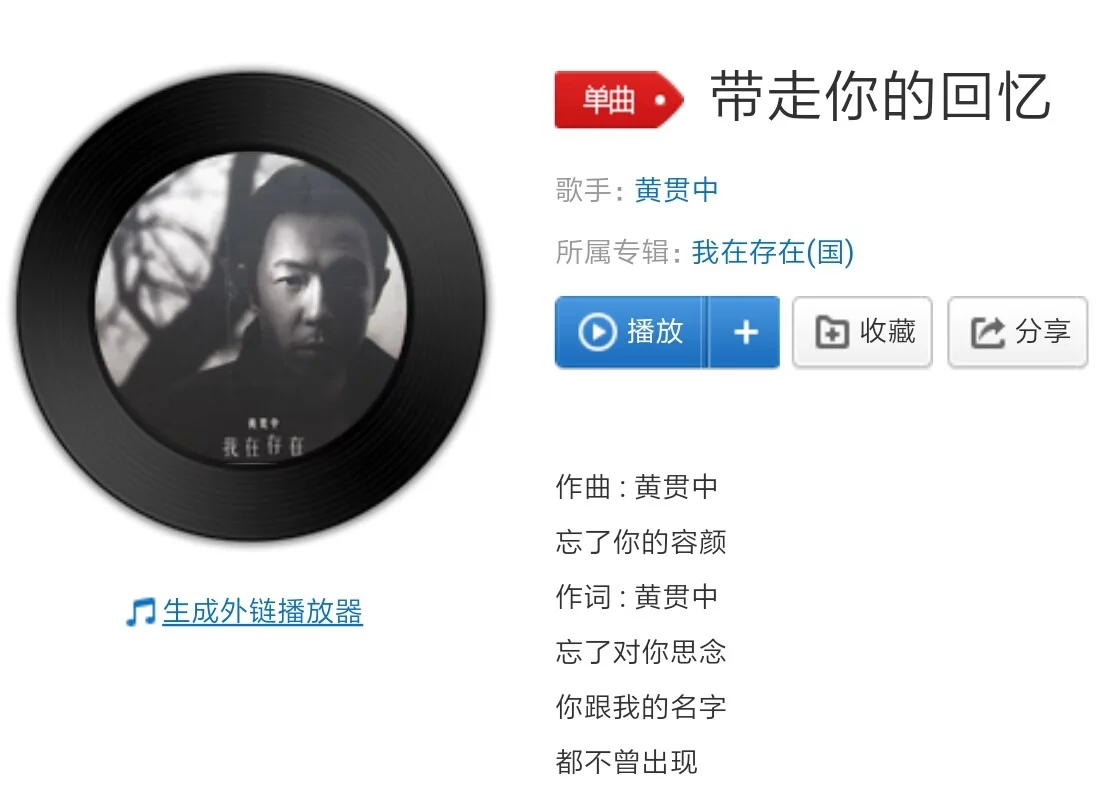
Task: Click the 生成外链播放器 link
Action: tap(262, 611)
